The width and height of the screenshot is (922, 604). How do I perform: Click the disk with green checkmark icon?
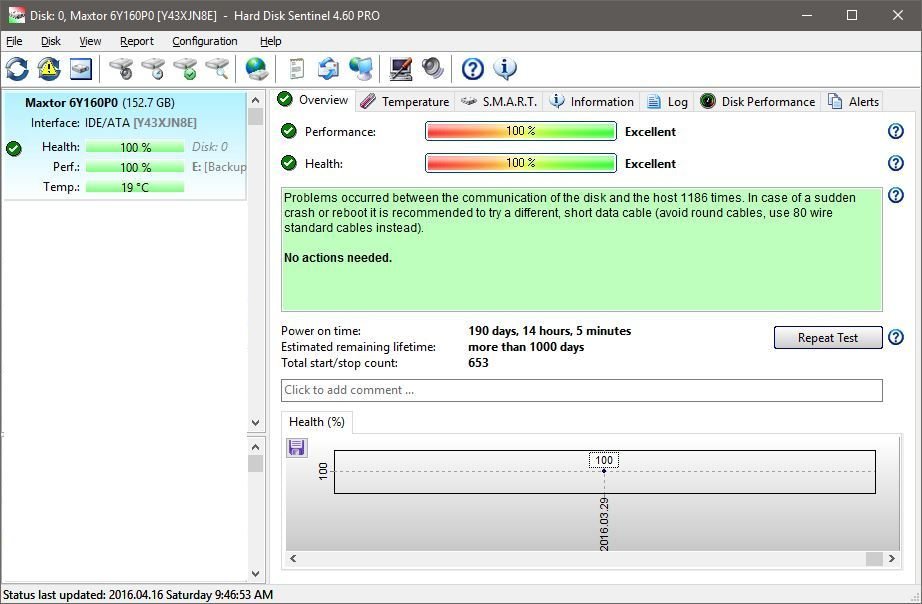[x=185, y=69]
